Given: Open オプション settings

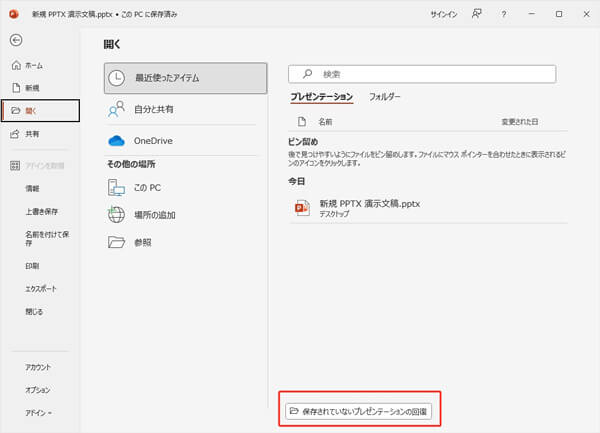Looking at the screenshot, I should pyautogui.click(x=38, y=390).
